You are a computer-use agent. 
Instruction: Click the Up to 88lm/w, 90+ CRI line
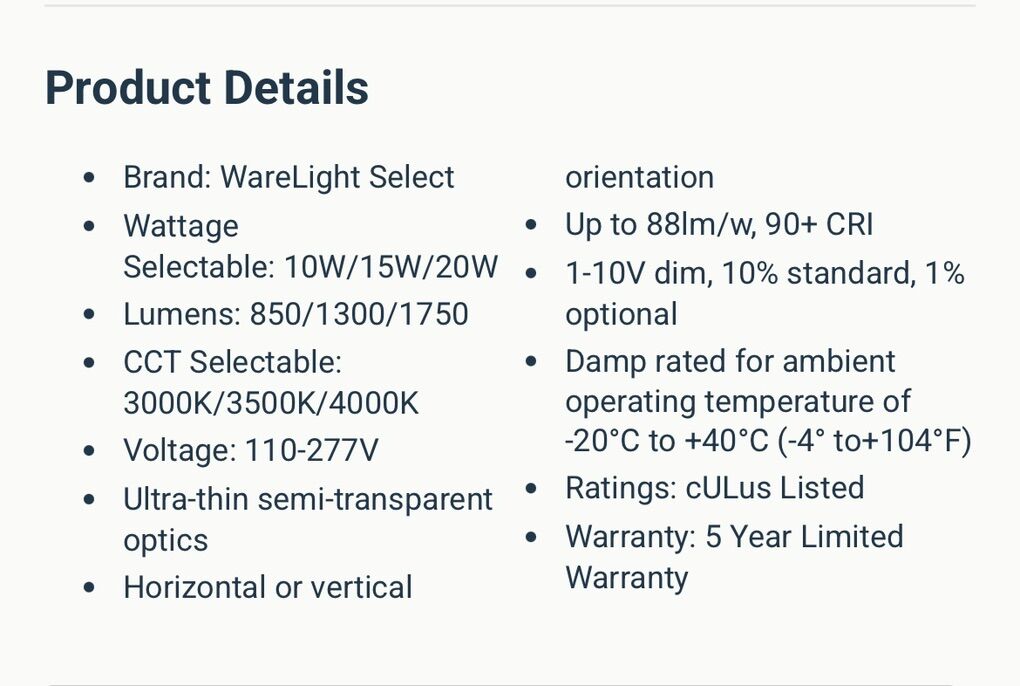tap(719, 224)
